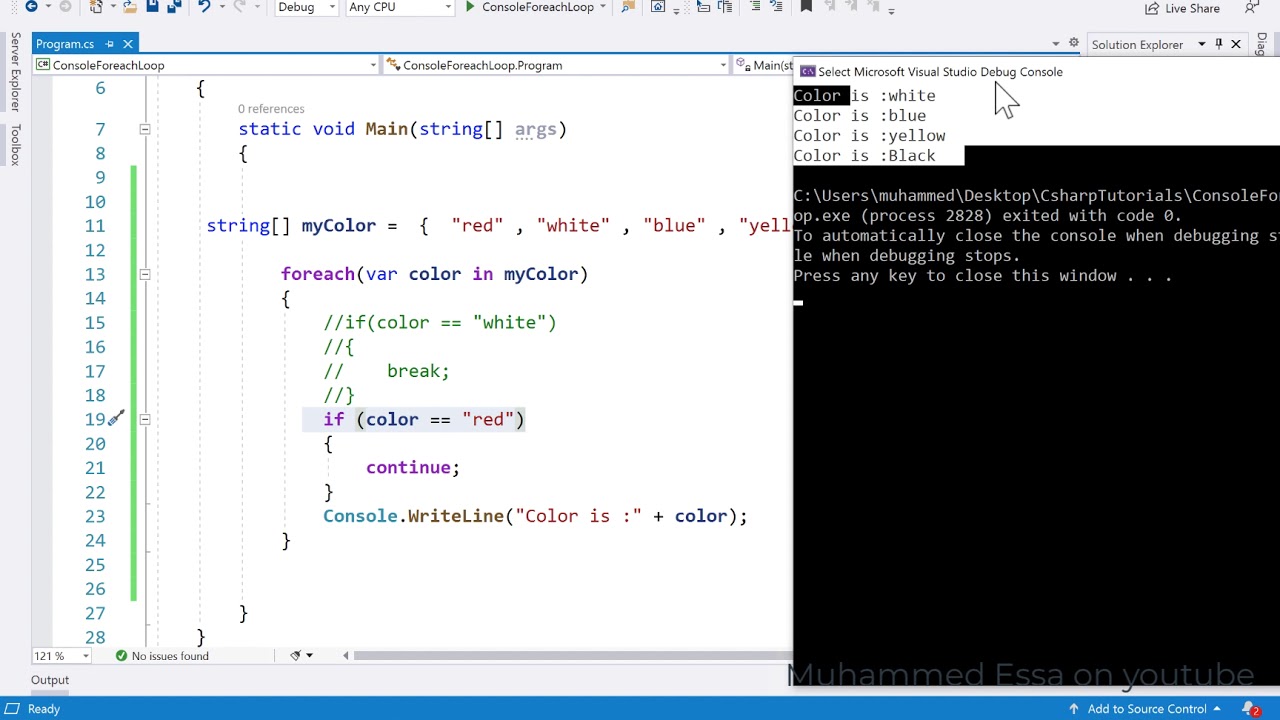This screenshot has height=720, width=1280.
Task: Click the No issues found checkmark icon
Action: point(121,656)
